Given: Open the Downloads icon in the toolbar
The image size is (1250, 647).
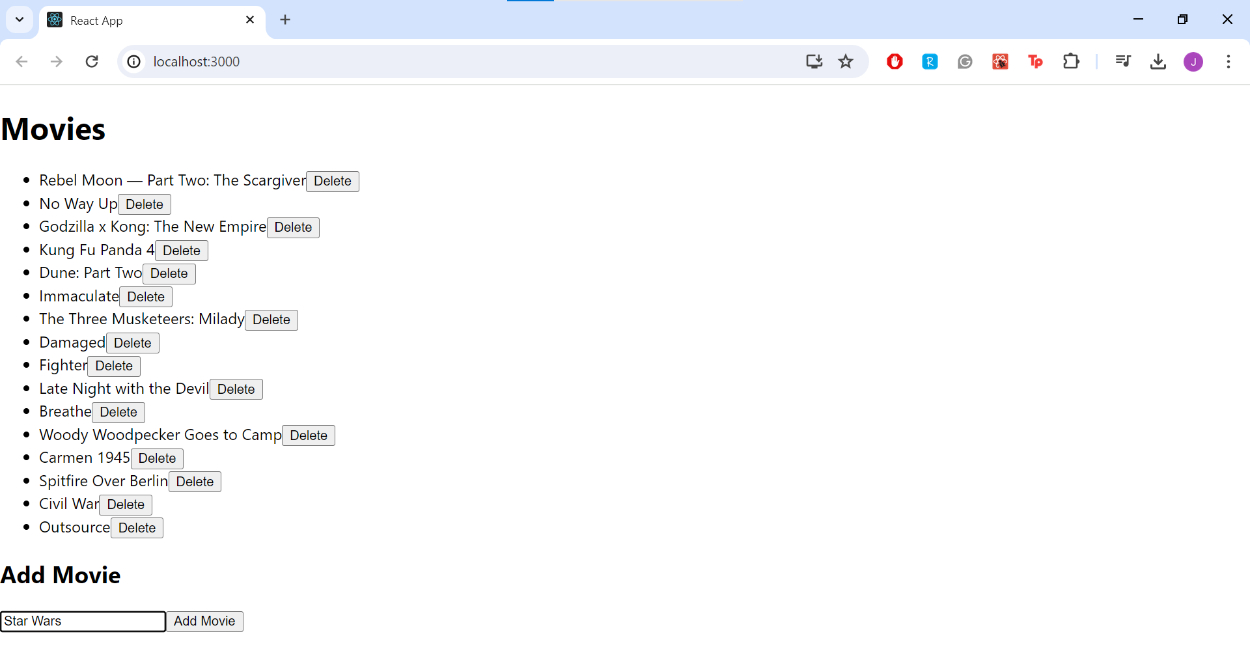Looking at the screenshot, I should pos(1158,62).
